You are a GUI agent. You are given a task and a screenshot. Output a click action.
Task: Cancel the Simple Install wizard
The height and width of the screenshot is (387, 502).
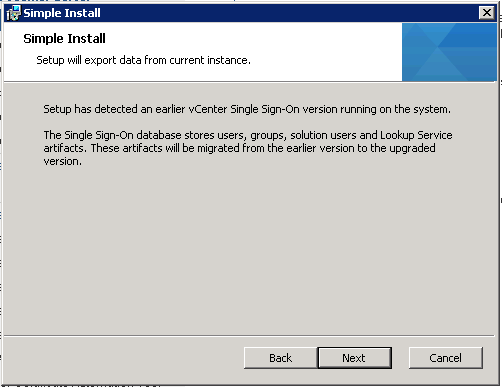click(446, 358)
